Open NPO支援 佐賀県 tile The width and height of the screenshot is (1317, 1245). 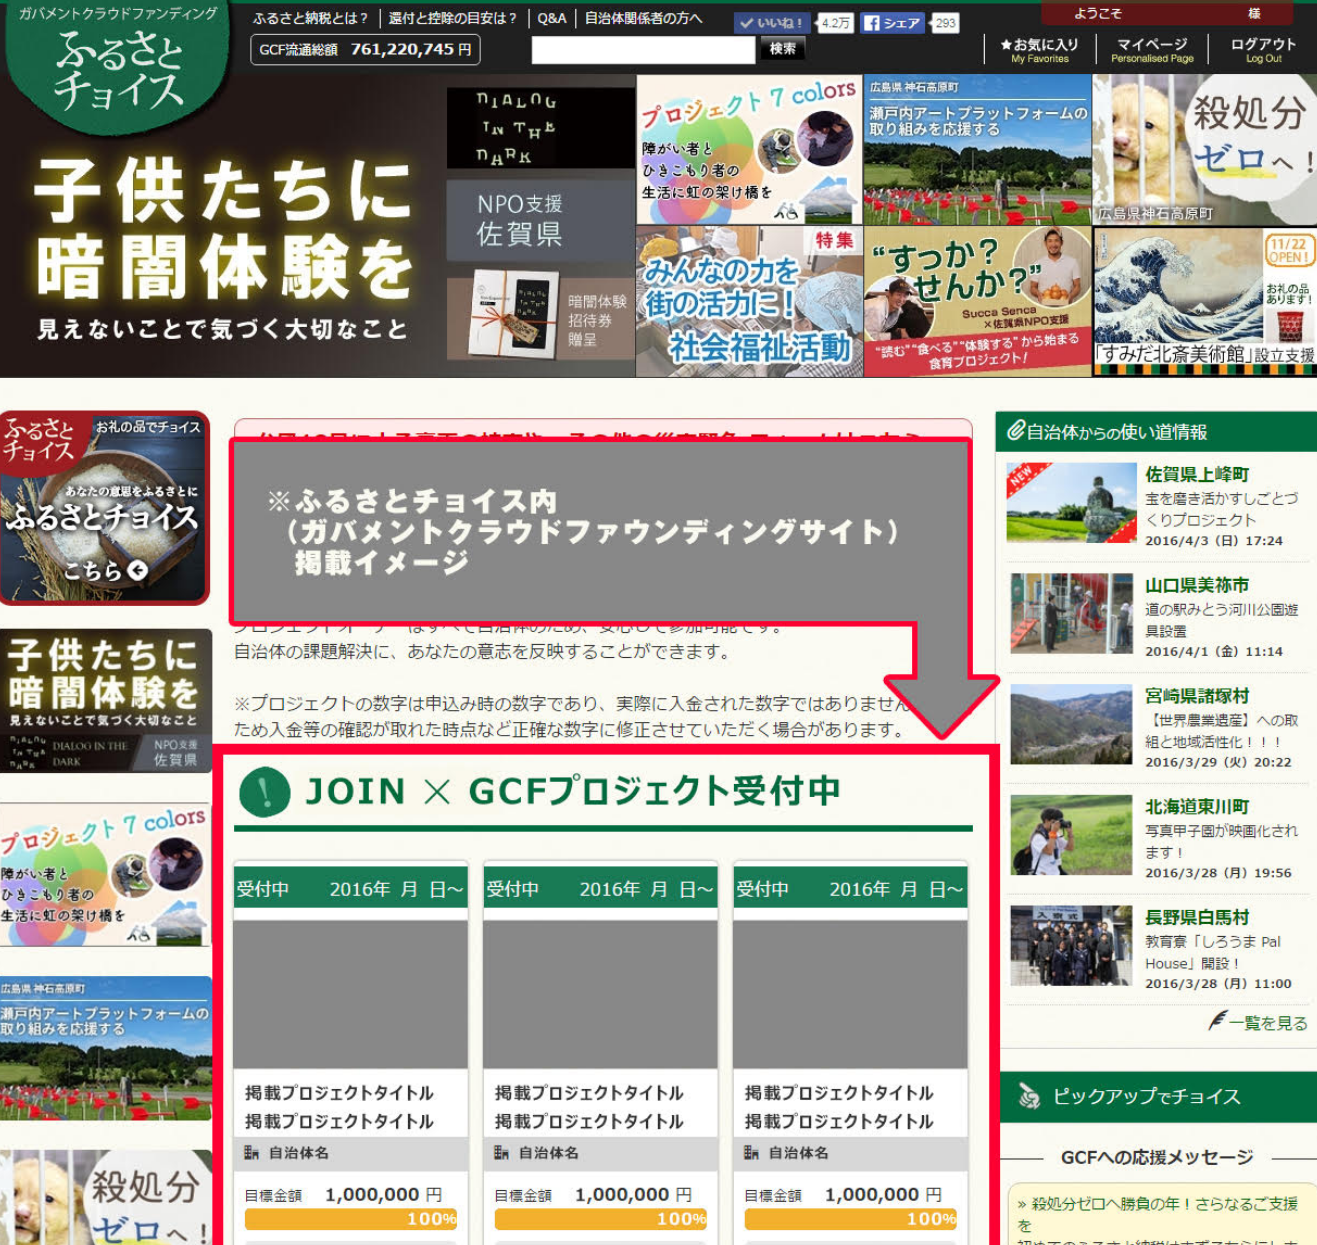(541, 218)
